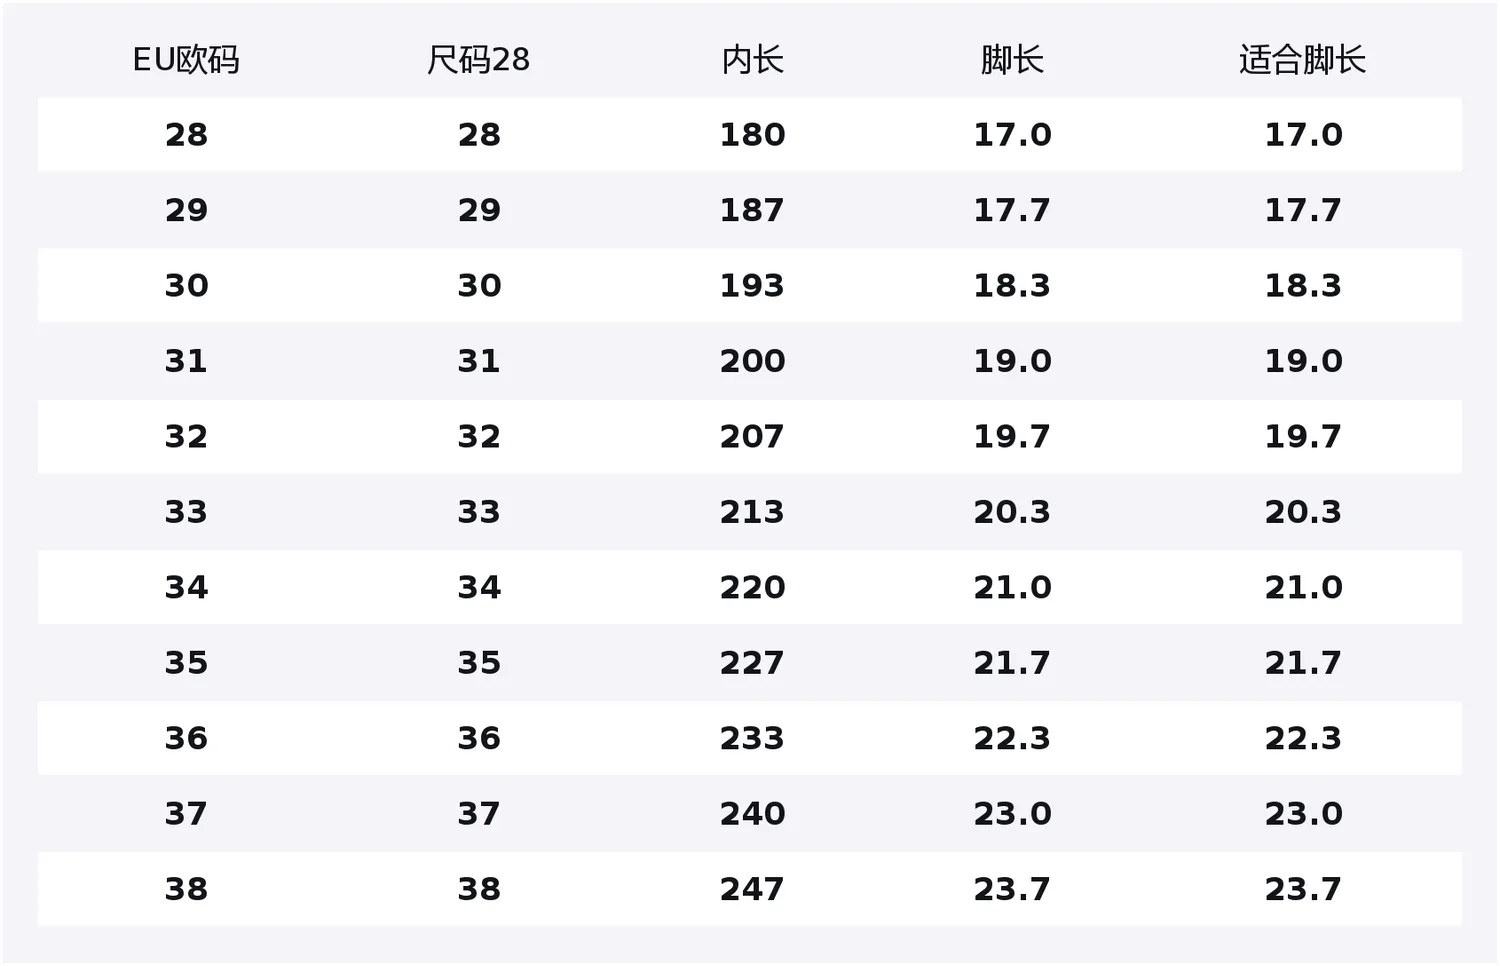Select EU size 38 in first column
This screenshot has height=966, width=1500.
pos(186,889)
